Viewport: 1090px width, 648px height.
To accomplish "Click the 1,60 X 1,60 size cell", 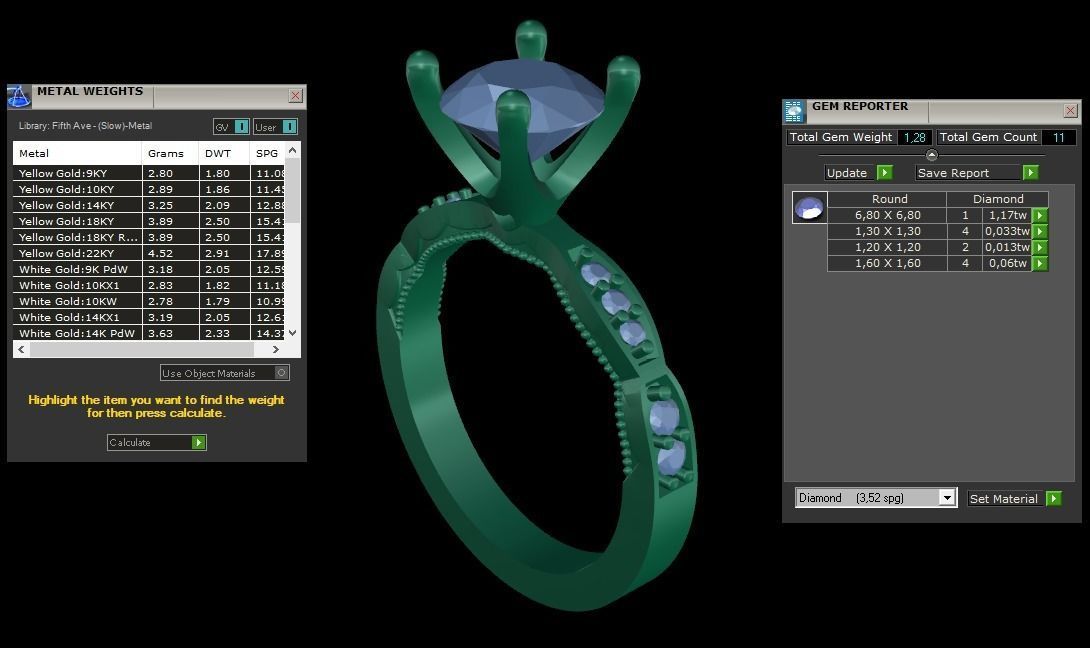I will 888,264.
